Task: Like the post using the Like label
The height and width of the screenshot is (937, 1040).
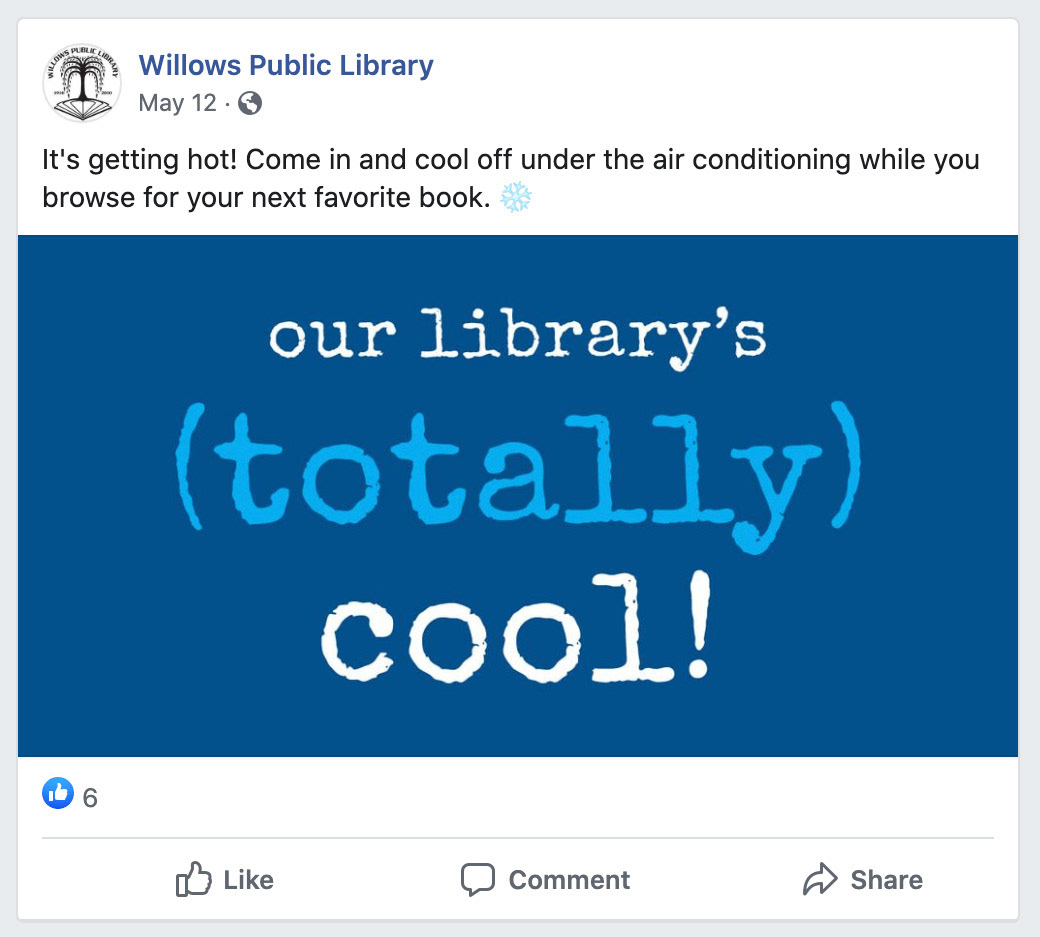Action: coord(248,880)
